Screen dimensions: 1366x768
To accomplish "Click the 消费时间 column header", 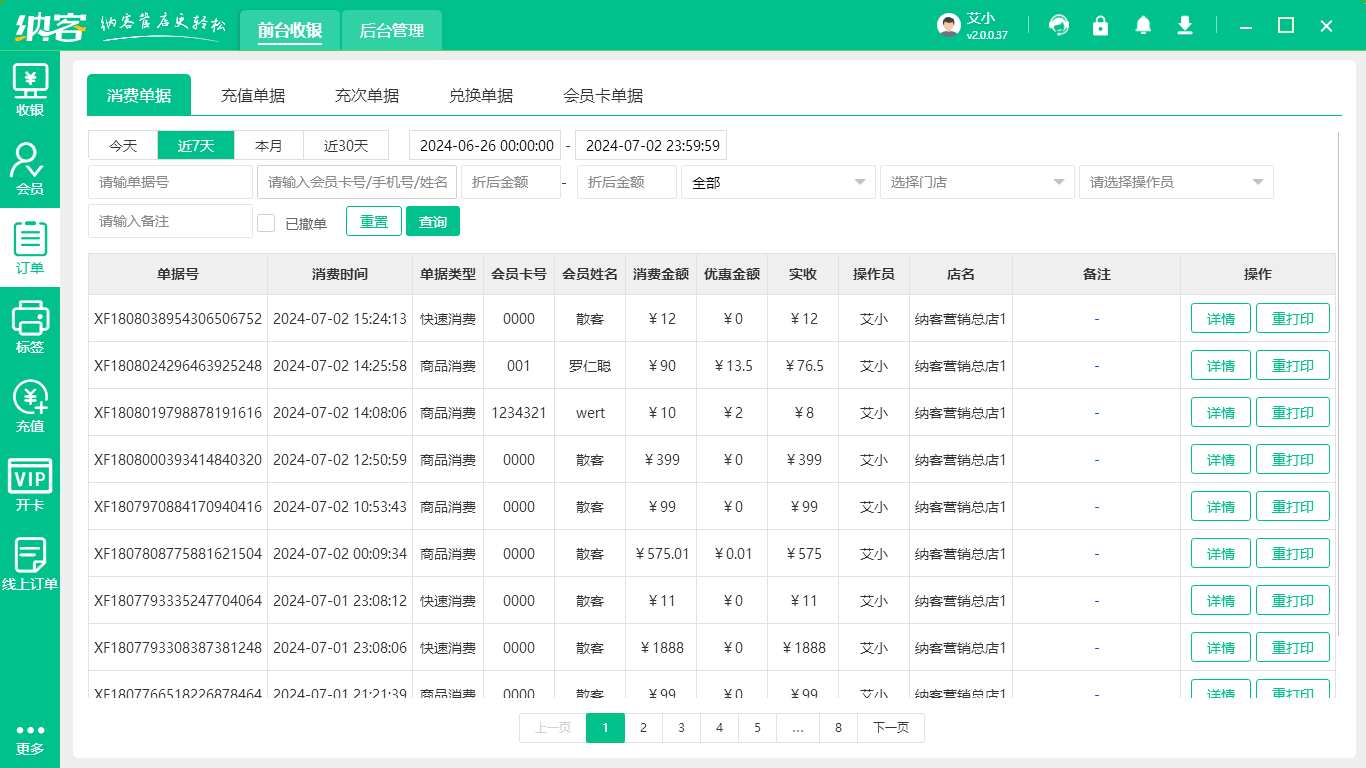I will click(x=340, y=274).
